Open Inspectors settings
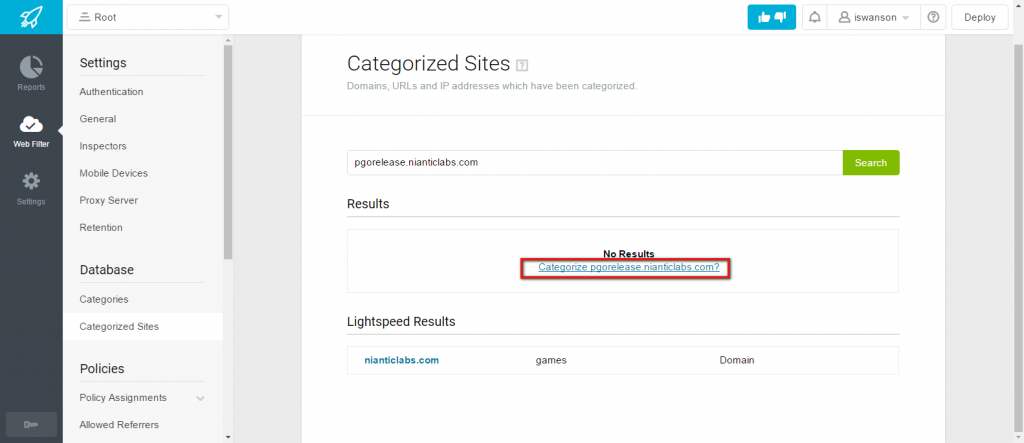The height and width of the screenshot is (443, 1024). pyautogui.click(x=103, y=146)
